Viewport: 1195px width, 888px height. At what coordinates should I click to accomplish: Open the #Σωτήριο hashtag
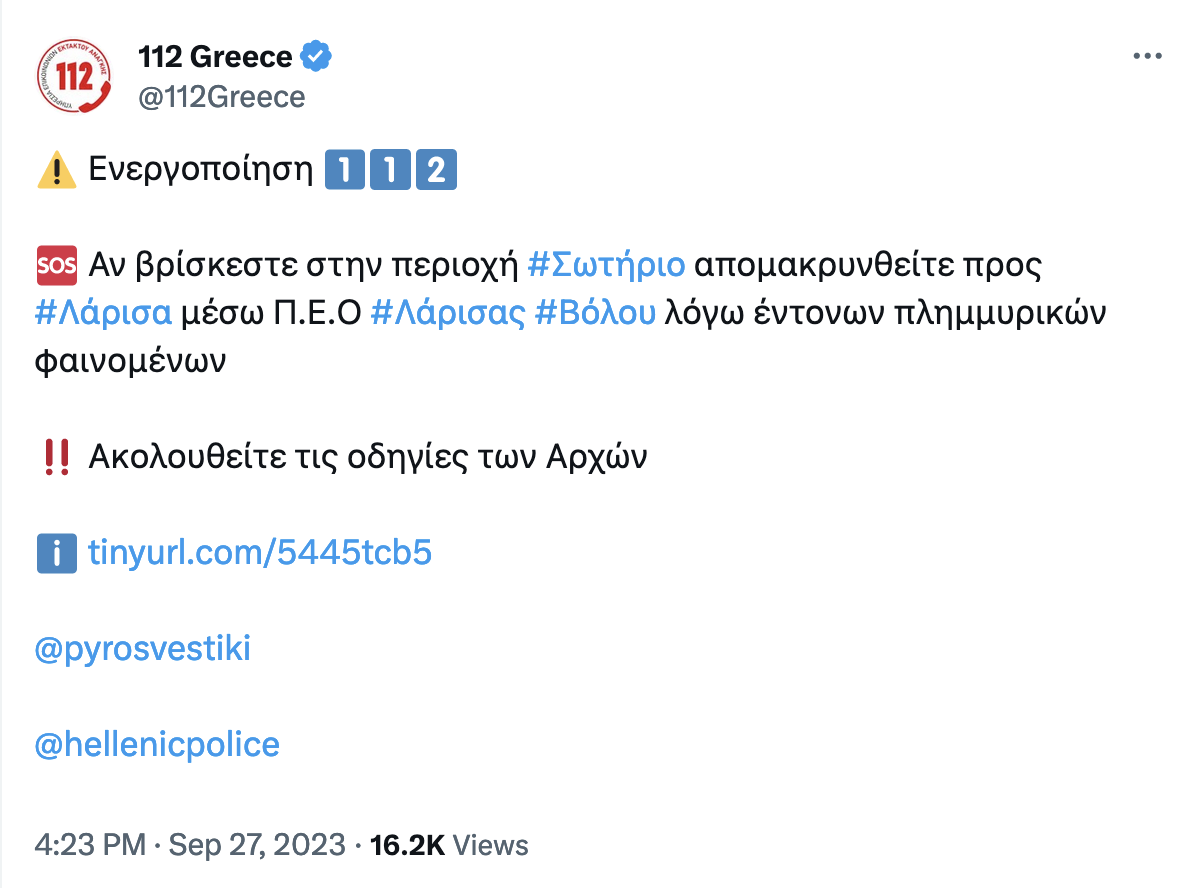click(x=605, y=266)
